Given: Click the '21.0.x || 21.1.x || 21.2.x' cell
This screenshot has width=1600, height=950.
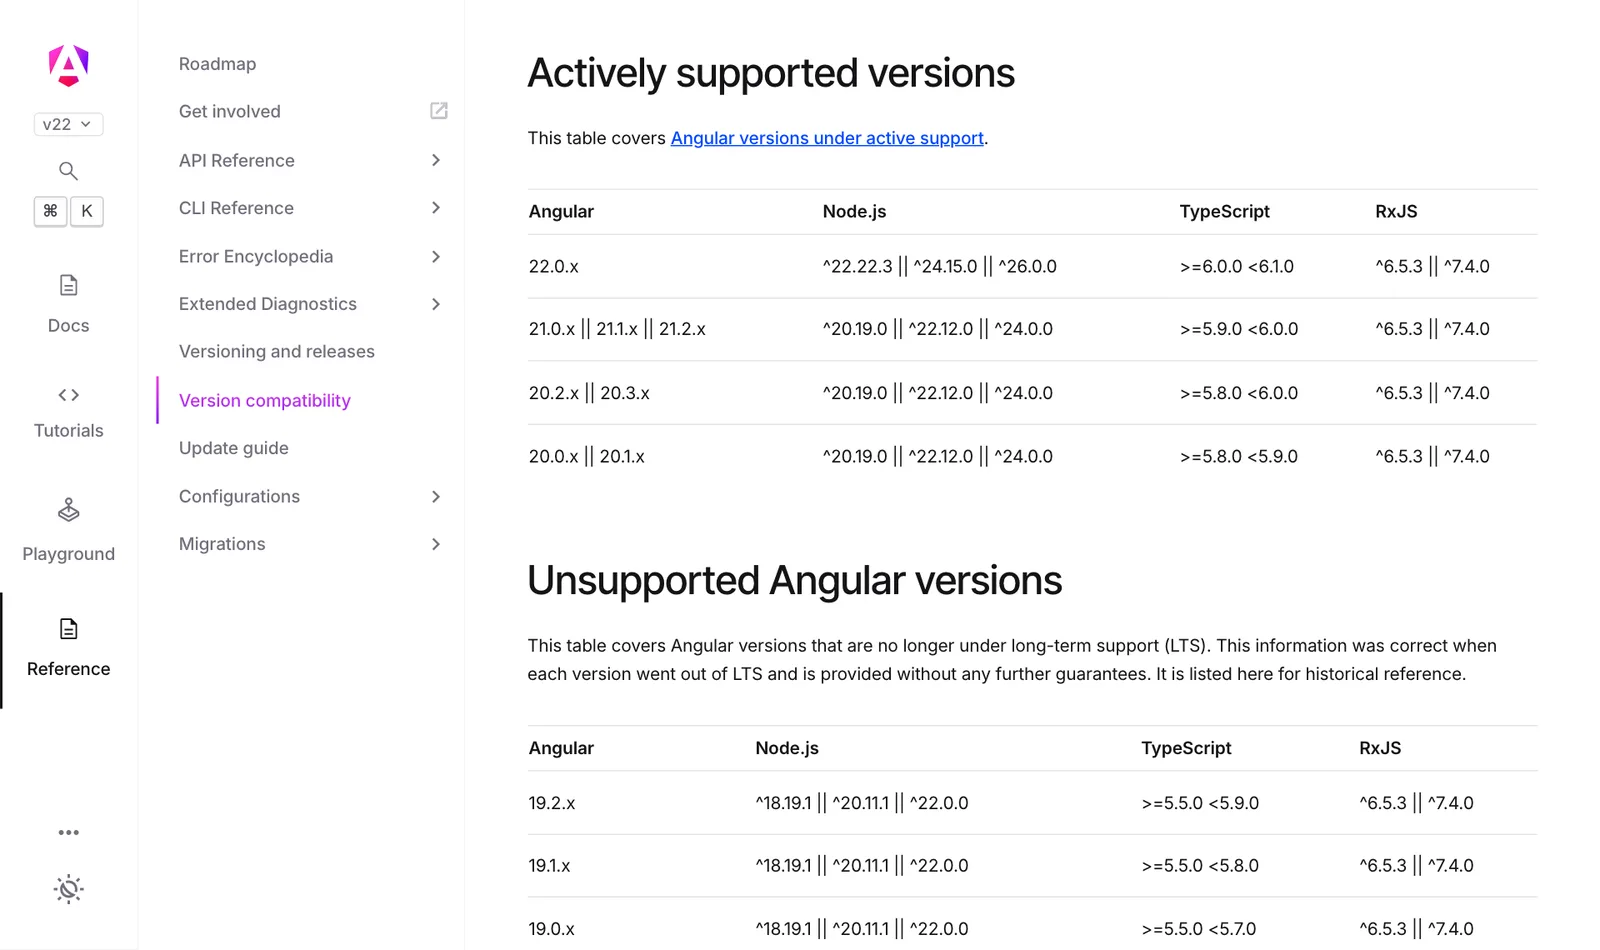Looking at the screenshot, I should pos(617,329).
